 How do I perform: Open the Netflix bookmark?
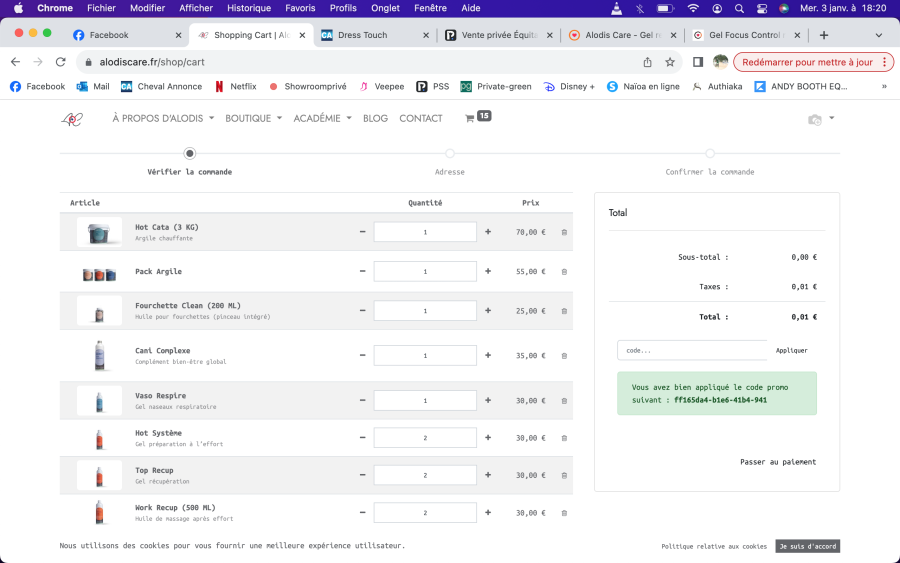click(235, 87)
